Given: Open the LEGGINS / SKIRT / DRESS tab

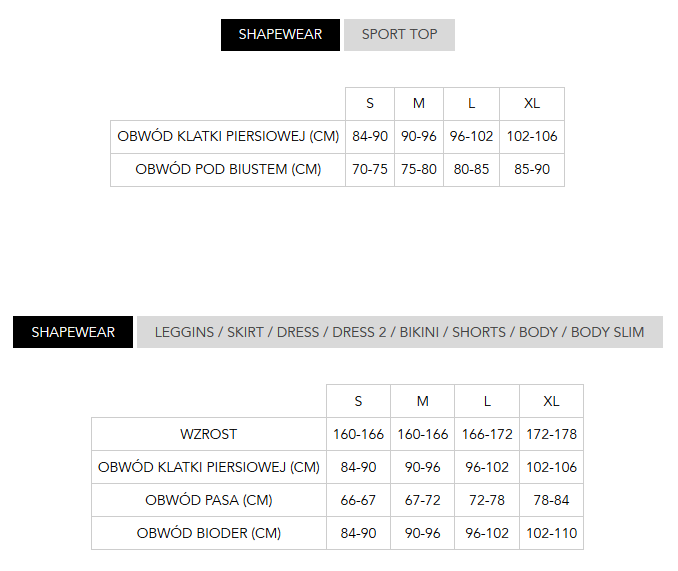Looking at the screenshot, I should [x=399, y=332].
